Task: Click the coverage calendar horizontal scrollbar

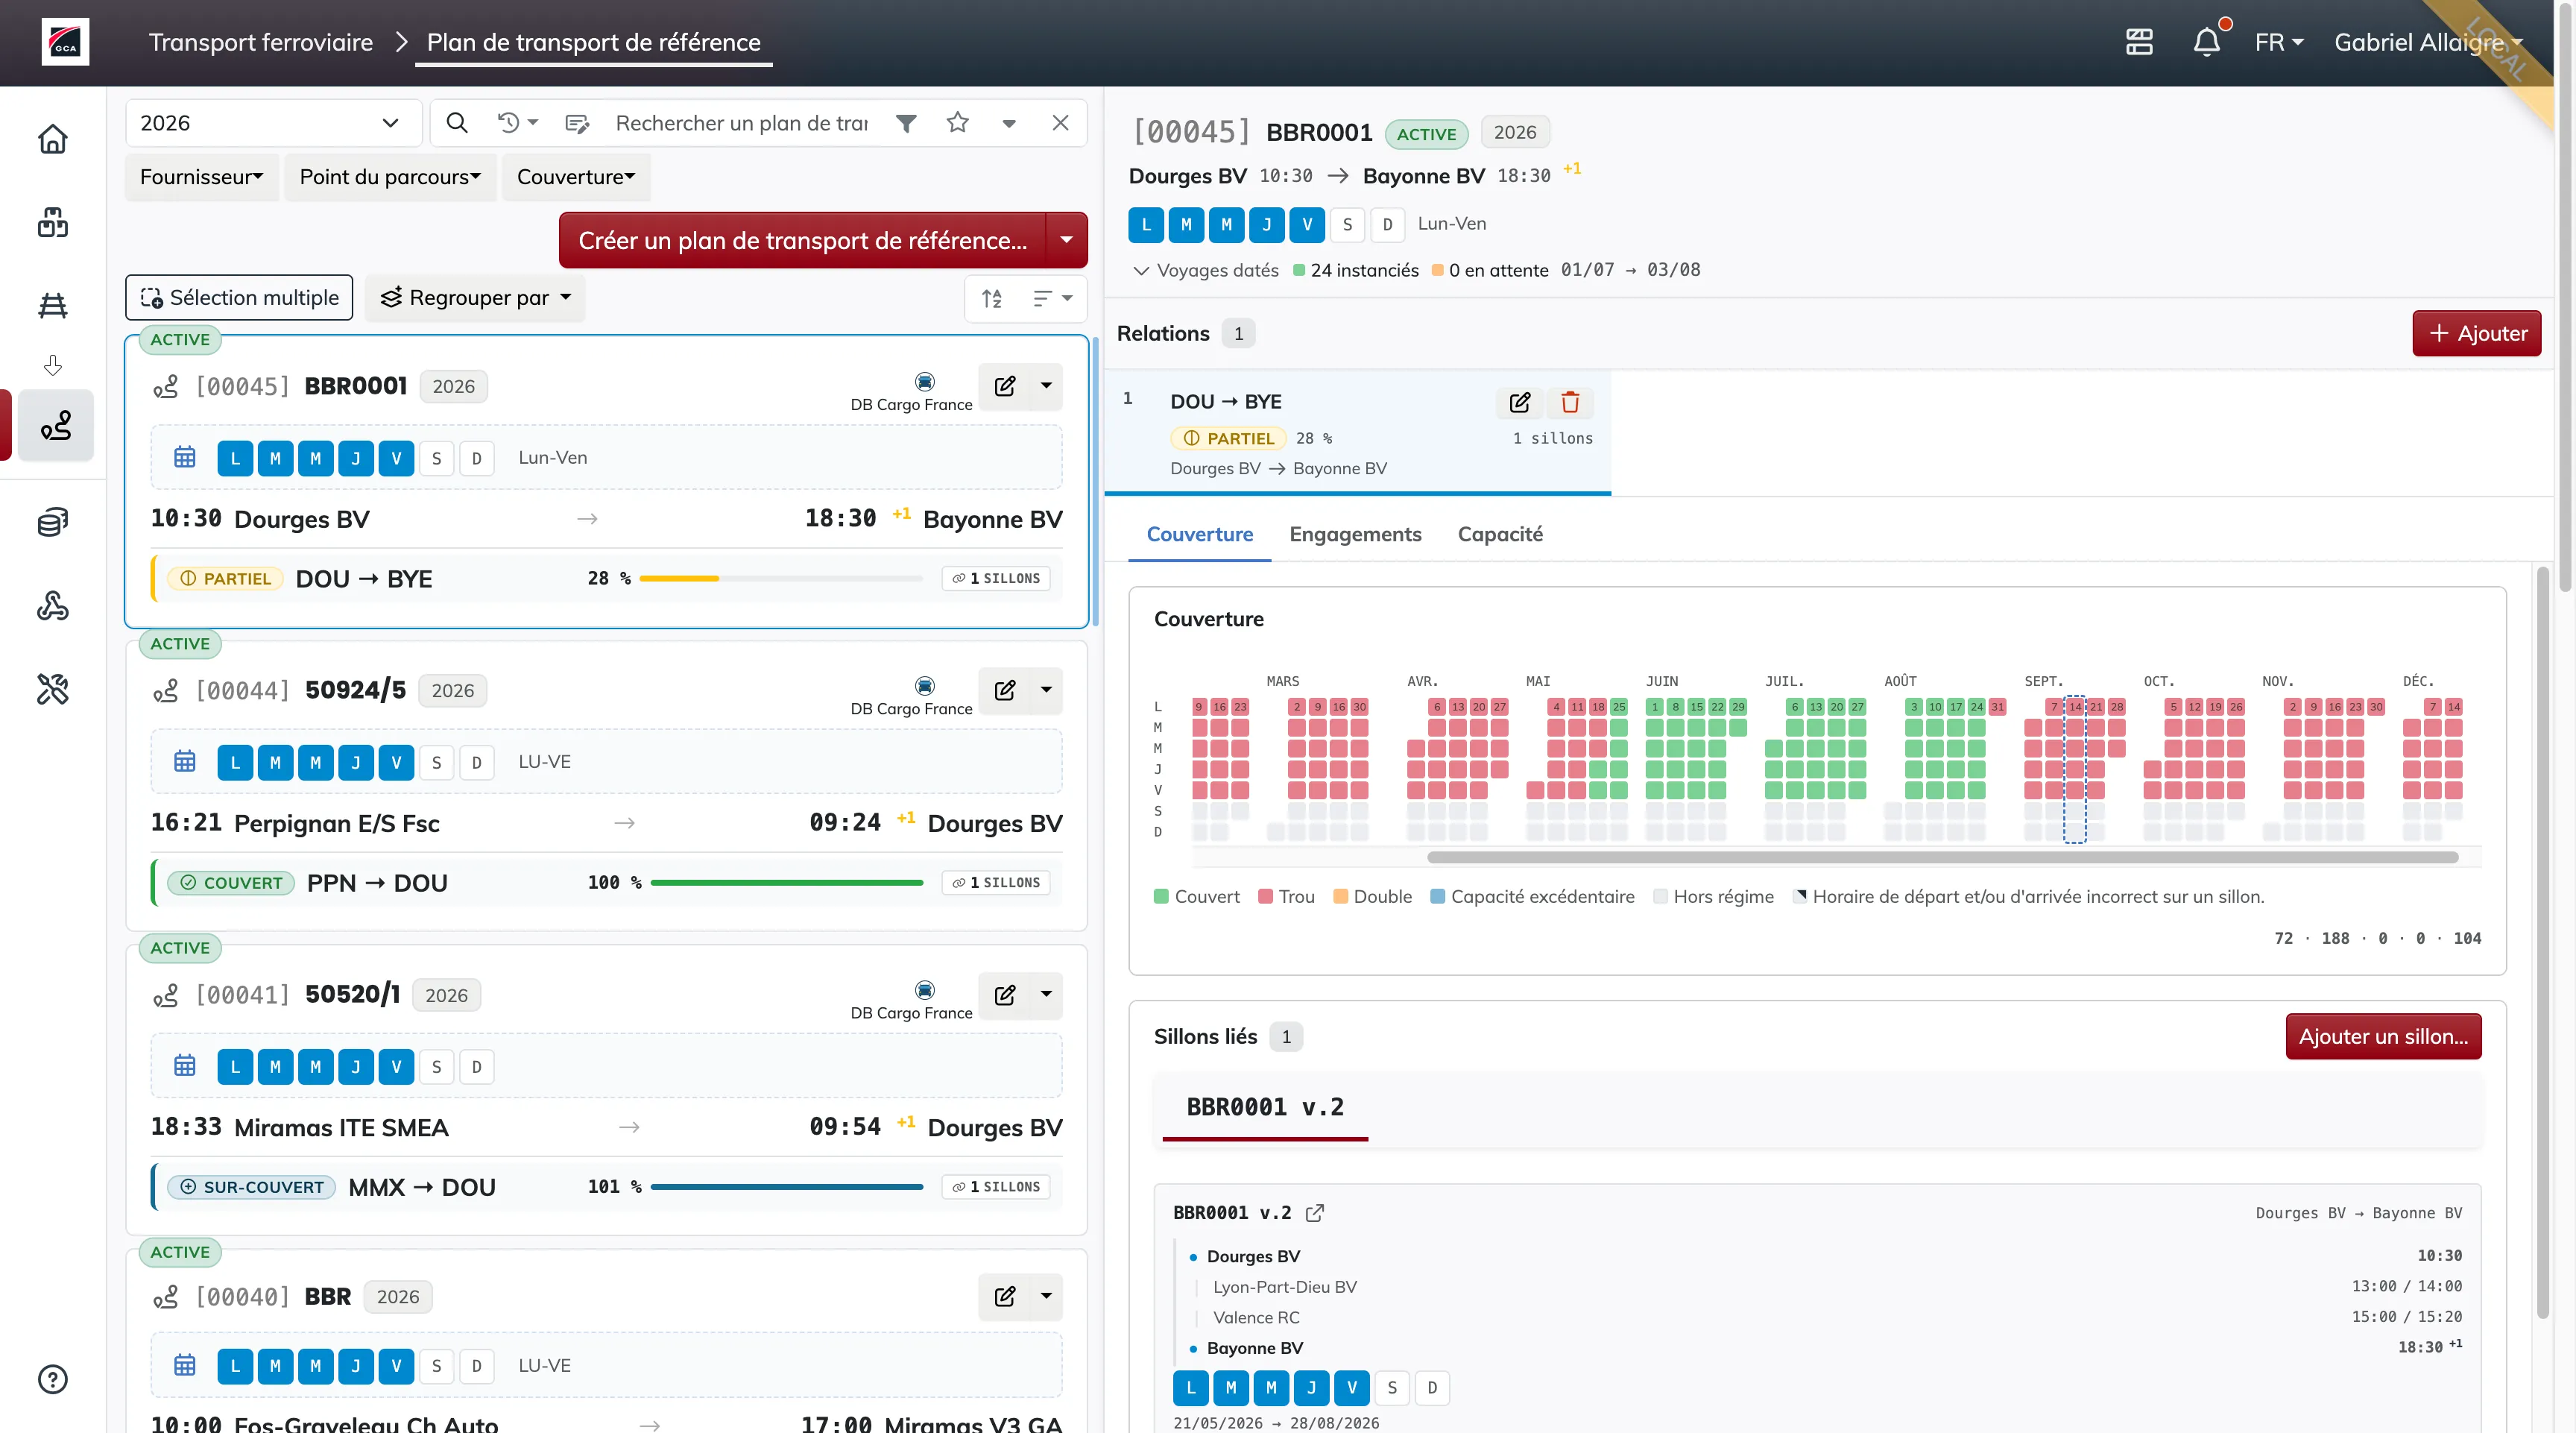Action: [1943, 857]
